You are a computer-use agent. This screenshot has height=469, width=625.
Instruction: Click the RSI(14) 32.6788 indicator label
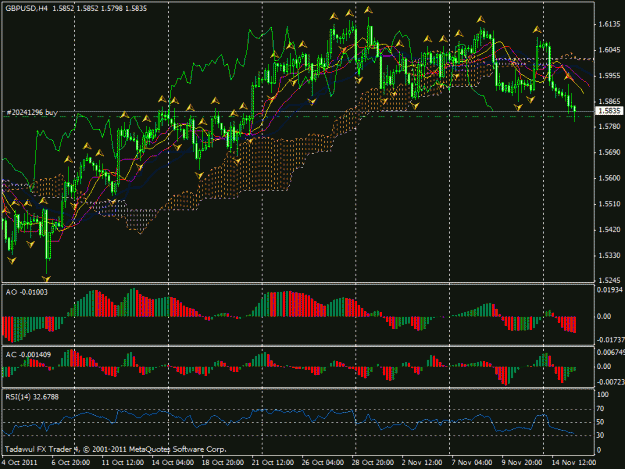click(32, 397)
